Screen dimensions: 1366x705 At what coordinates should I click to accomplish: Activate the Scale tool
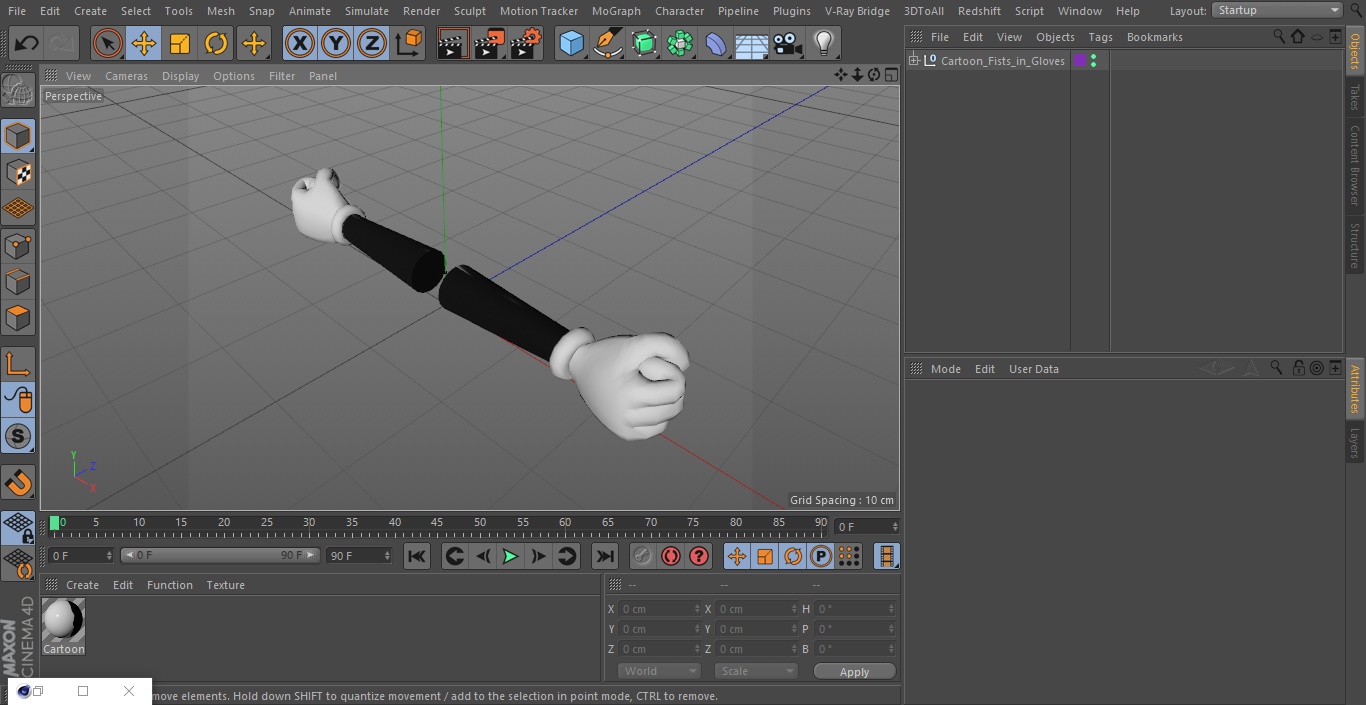point(180,44)
